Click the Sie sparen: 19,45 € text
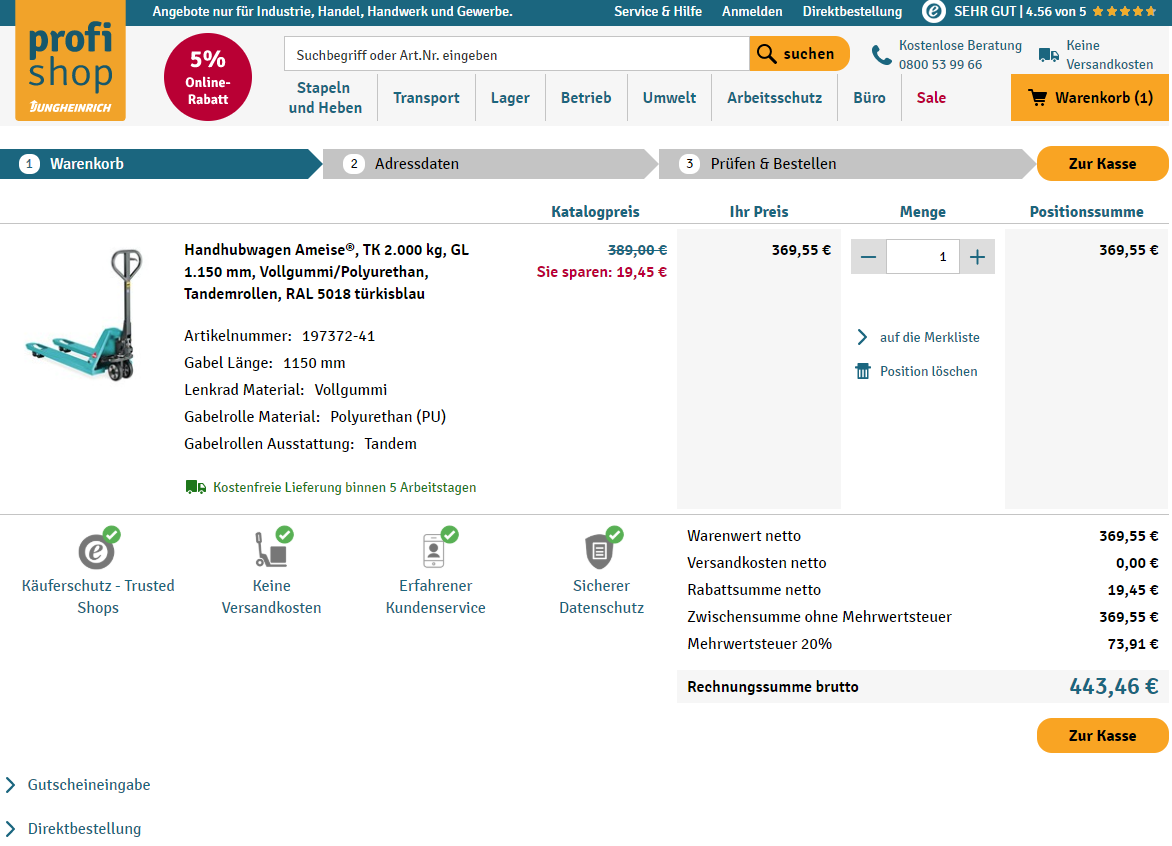 [602, 272]
